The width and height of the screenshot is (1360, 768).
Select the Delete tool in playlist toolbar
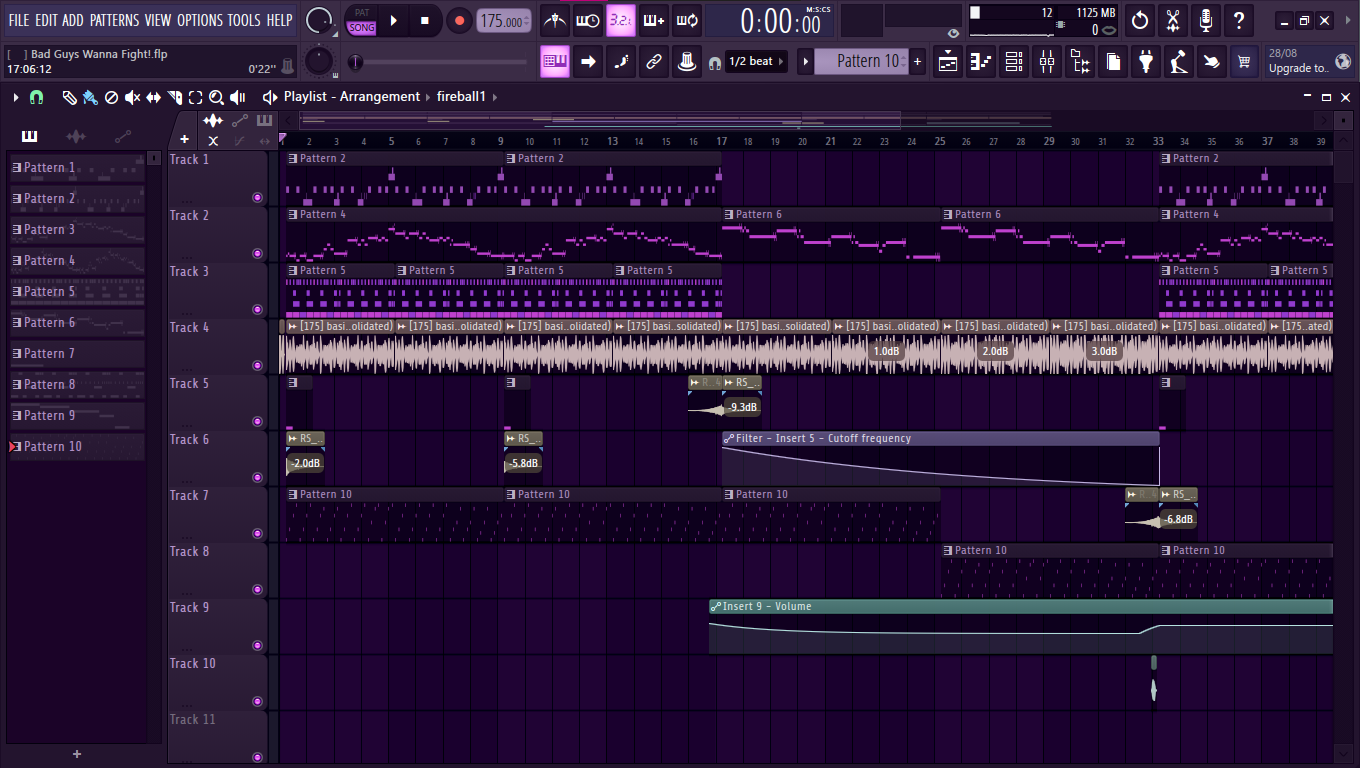click(111, 97)
